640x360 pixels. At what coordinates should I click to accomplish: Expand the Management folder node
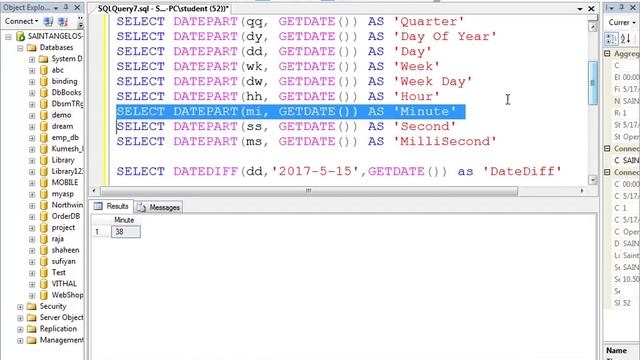point(20,340)
